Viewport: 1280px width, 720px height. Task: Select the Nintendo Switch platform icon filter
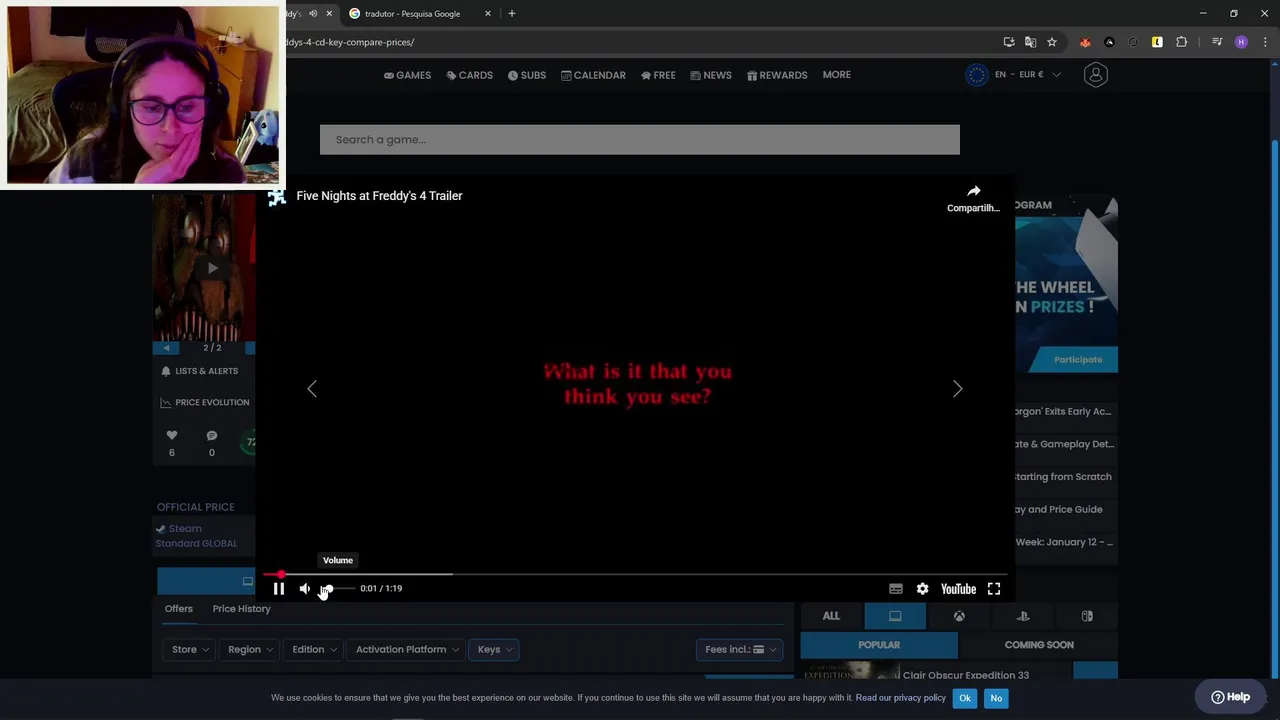point(1087,616)
